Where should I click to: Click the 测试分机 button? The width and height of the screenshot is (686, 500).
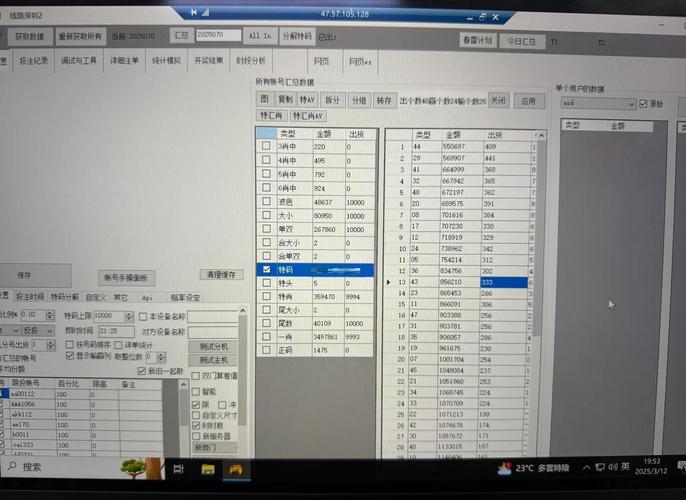(x=214, y=346)
